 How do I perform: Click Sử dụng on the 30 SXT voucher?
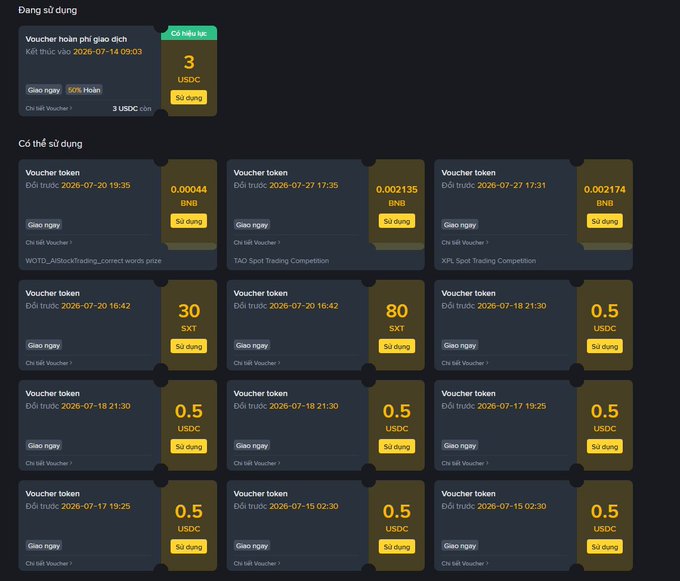coord(189,346)
